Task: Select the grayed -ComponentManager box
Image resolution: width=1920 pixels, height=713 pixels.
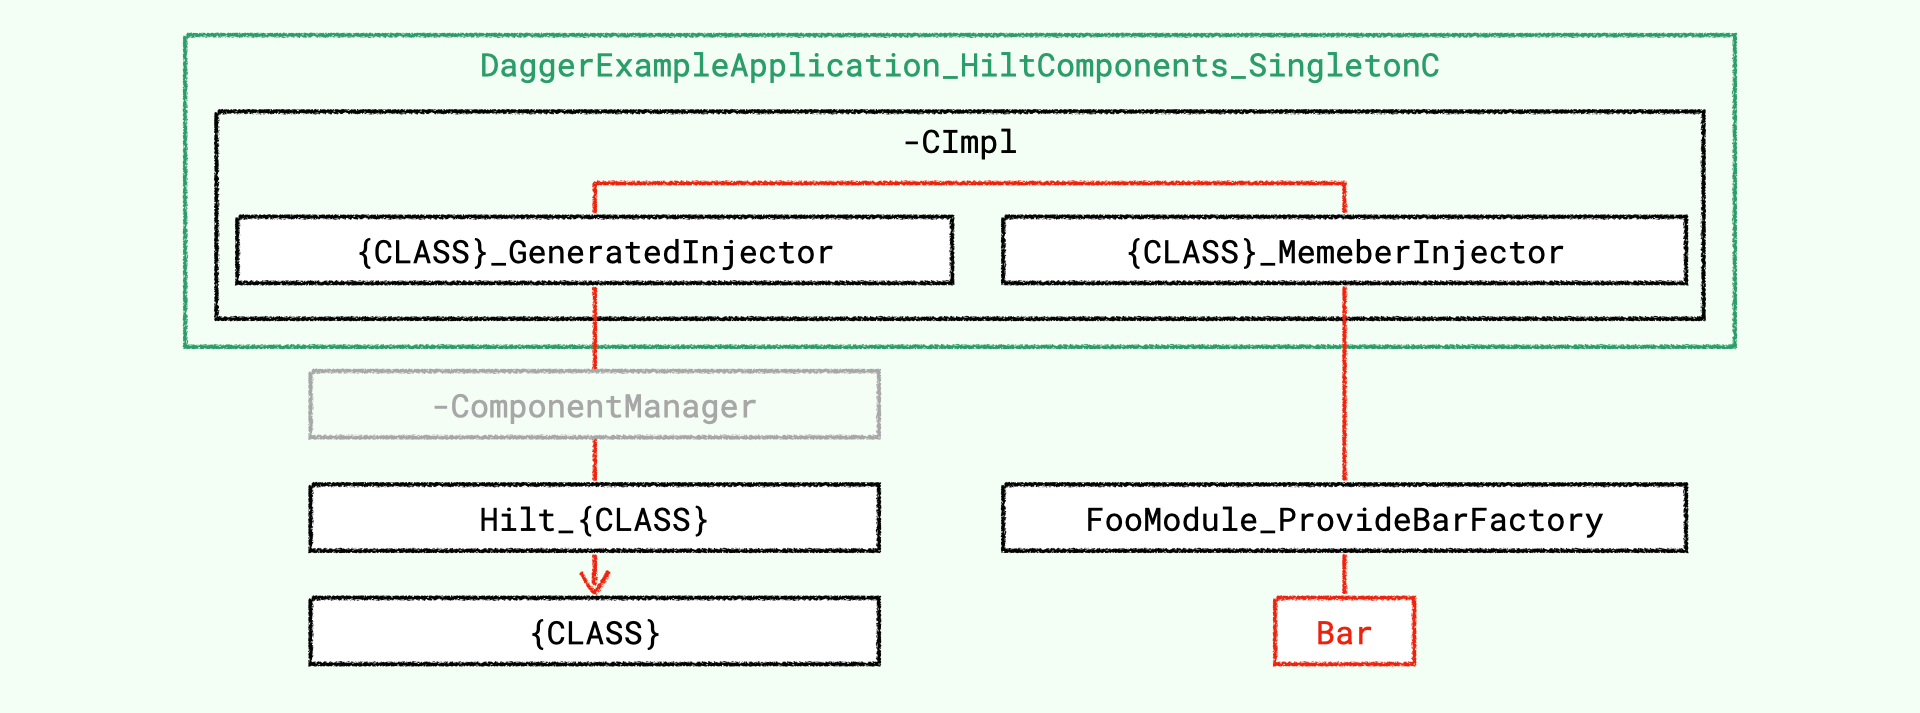Action: pos(594,404)
